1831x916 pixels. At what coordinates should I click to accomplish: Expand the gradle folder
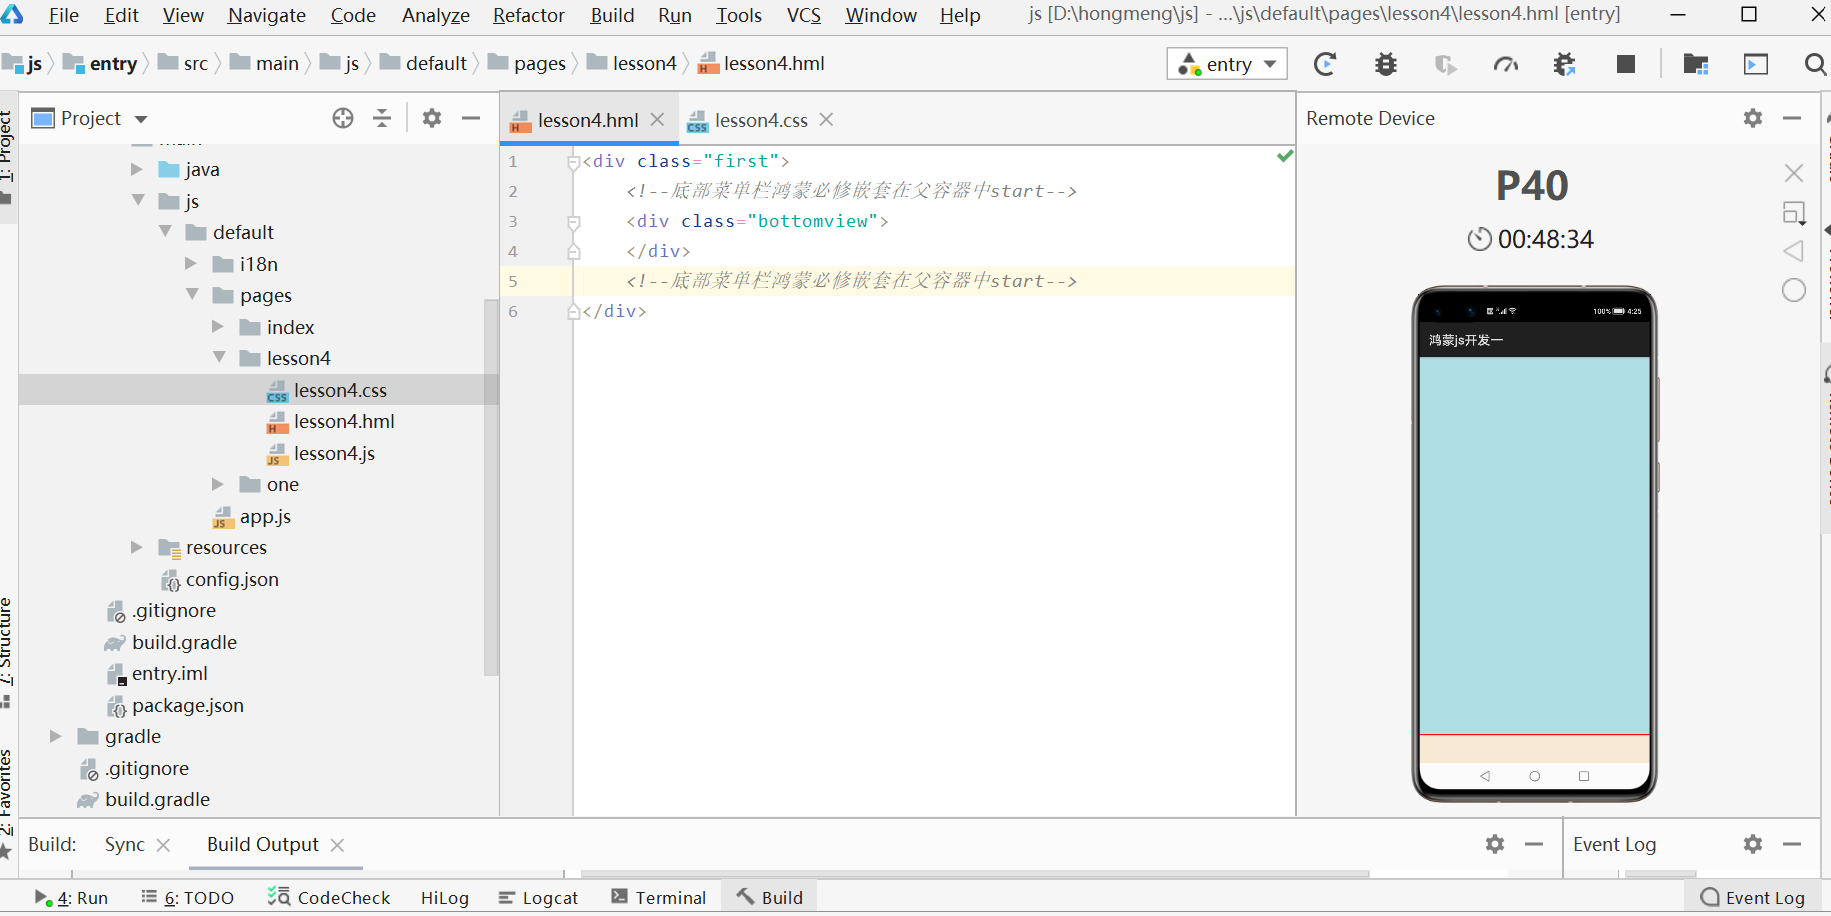point(56,736)
